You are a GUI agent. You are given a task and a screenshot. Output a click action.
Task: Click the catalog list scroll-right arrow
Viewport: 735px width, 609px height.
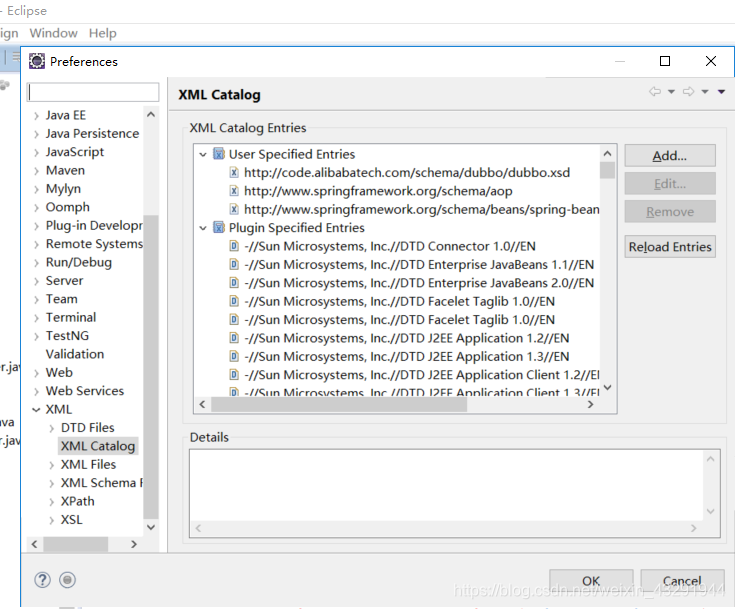[590, 405]
